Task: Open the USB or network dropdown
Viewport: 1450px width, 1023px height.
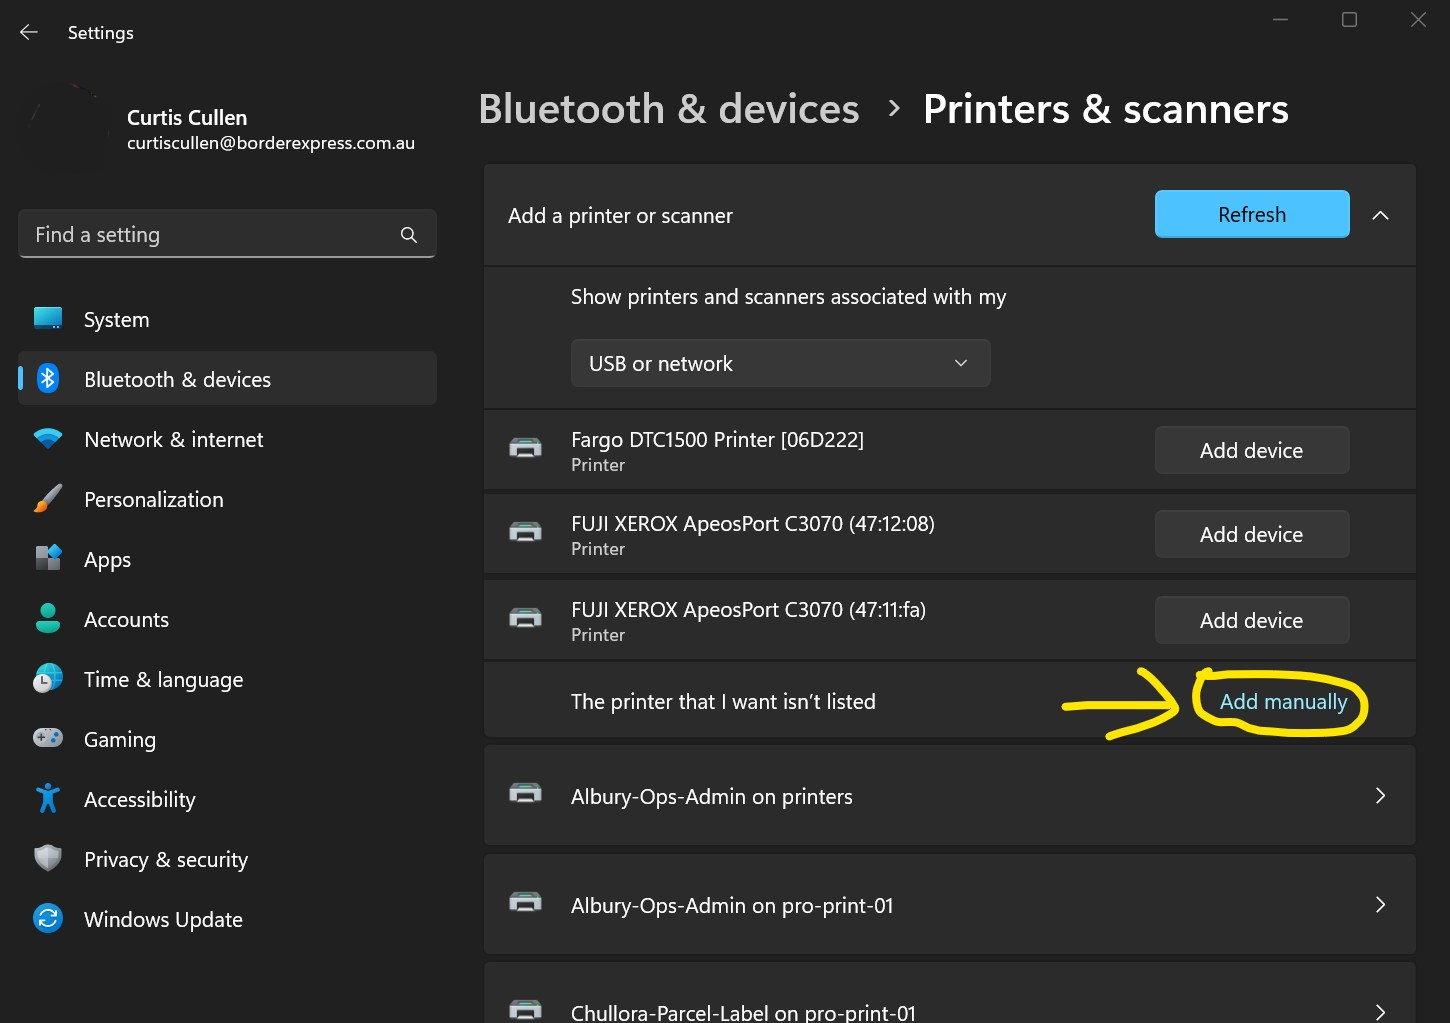Action: tap(780, 363)
